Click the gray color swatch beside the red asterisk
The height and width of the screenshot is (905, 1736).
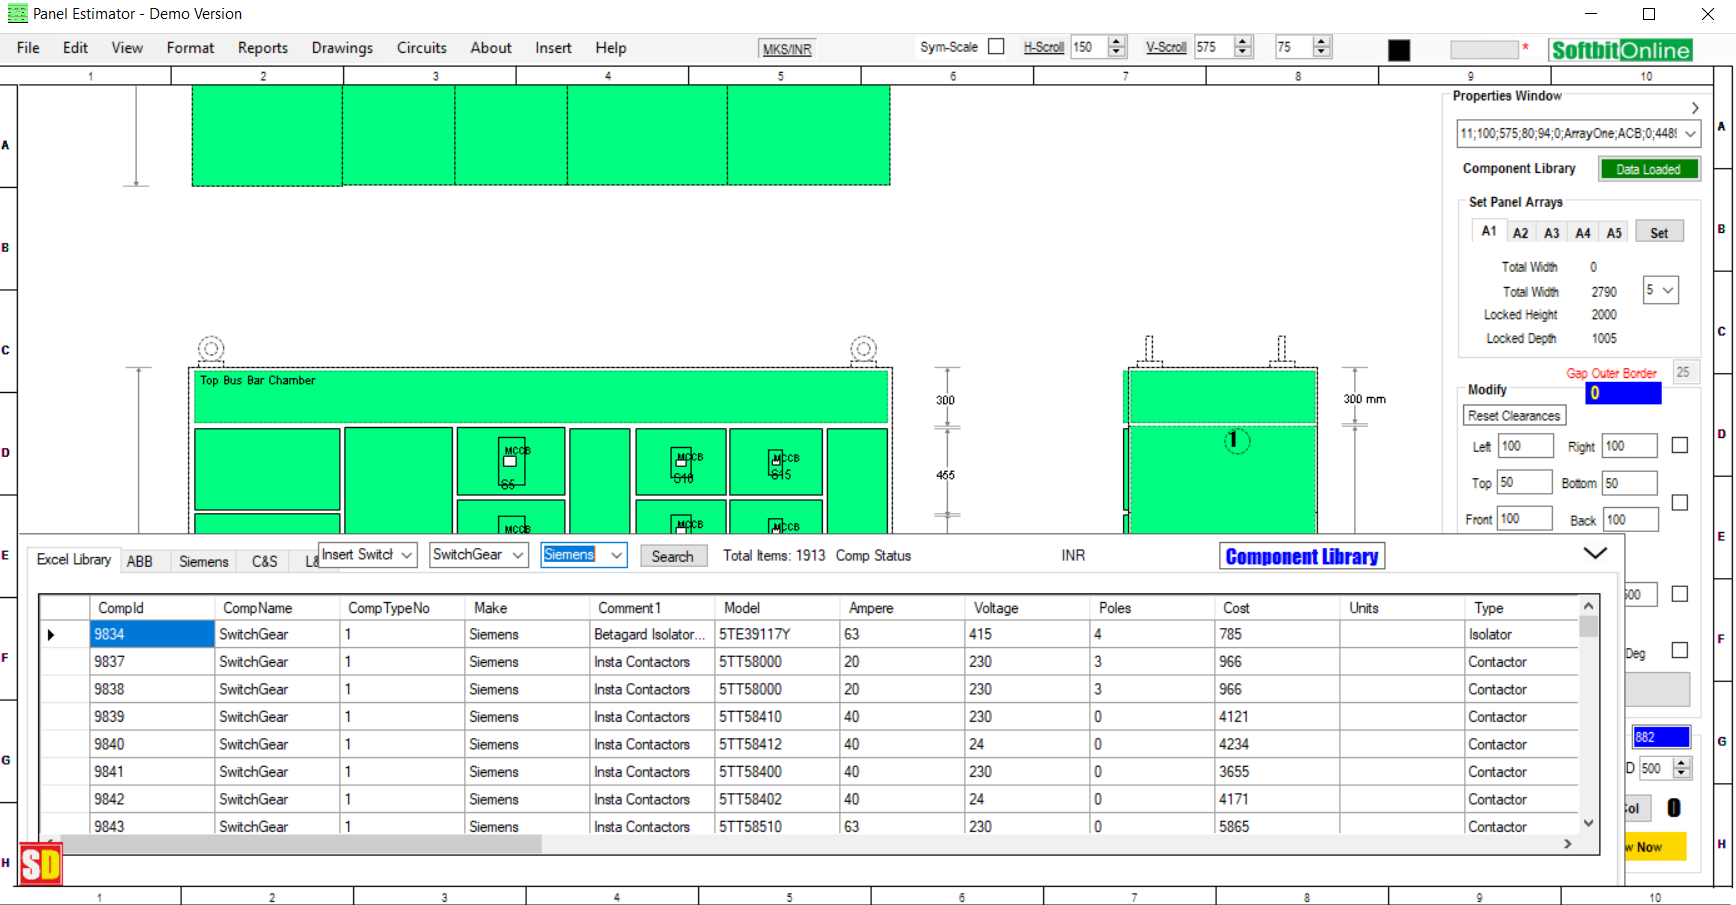(1484, 49)
